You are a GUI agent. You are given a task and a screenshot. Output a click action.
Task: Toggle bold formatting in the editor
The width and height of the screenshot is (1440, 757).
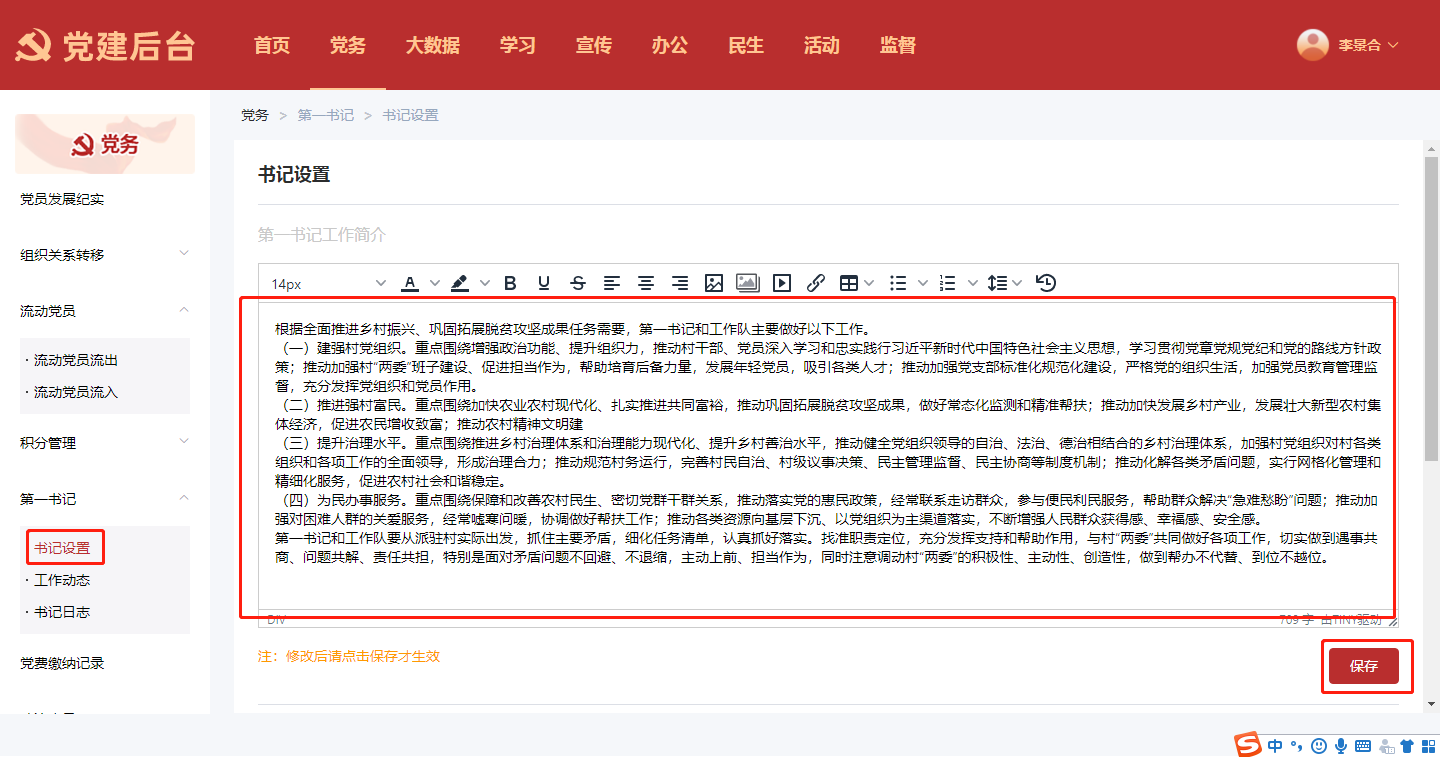tap(510, 283)
